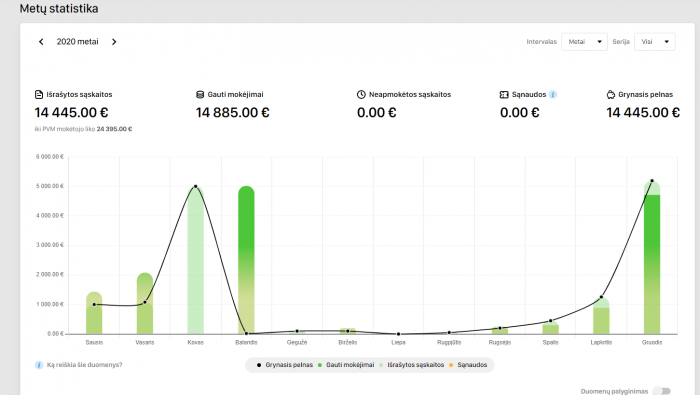The image size is (700, 395).
Task: Click the info icon beside 'Ką reiškia šie duomenys?'
Action: (39, 365)
